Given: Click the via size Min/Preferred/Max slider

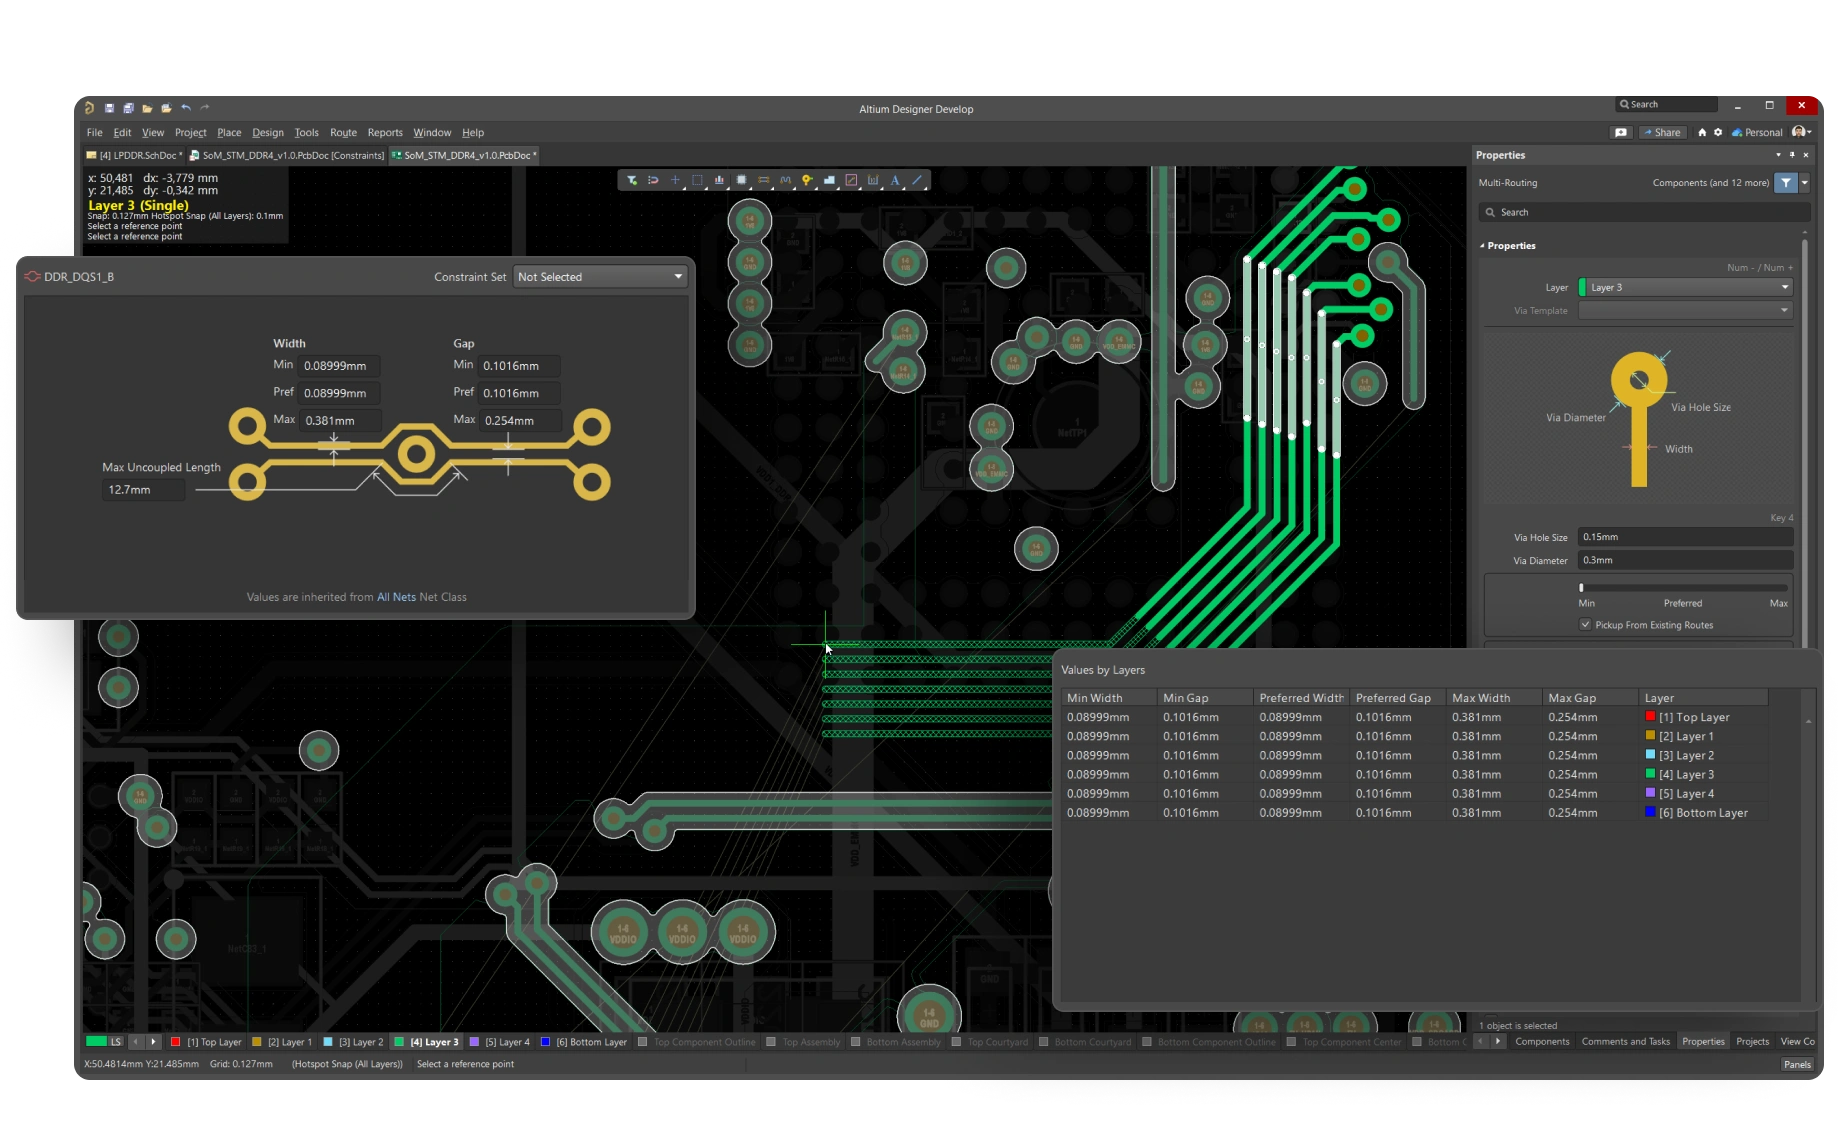Looking at the screenshot, I should (x=1683, y=588).
